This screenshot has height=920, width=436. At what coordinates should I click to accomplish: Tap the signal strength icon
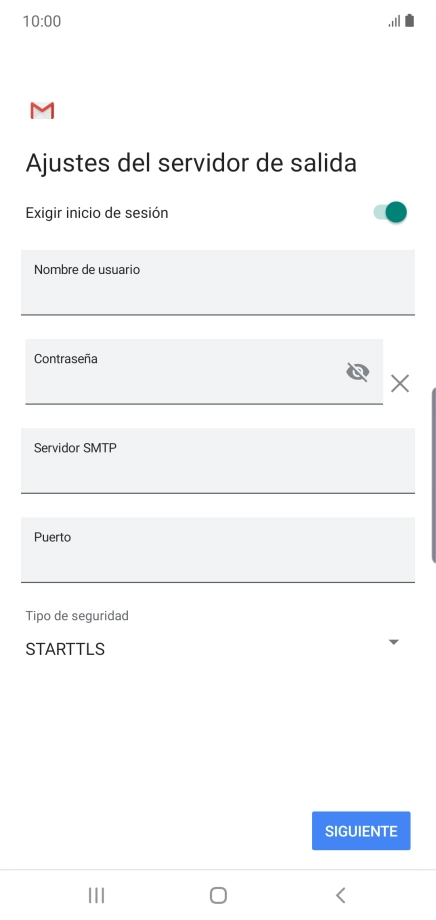point(394,22)
